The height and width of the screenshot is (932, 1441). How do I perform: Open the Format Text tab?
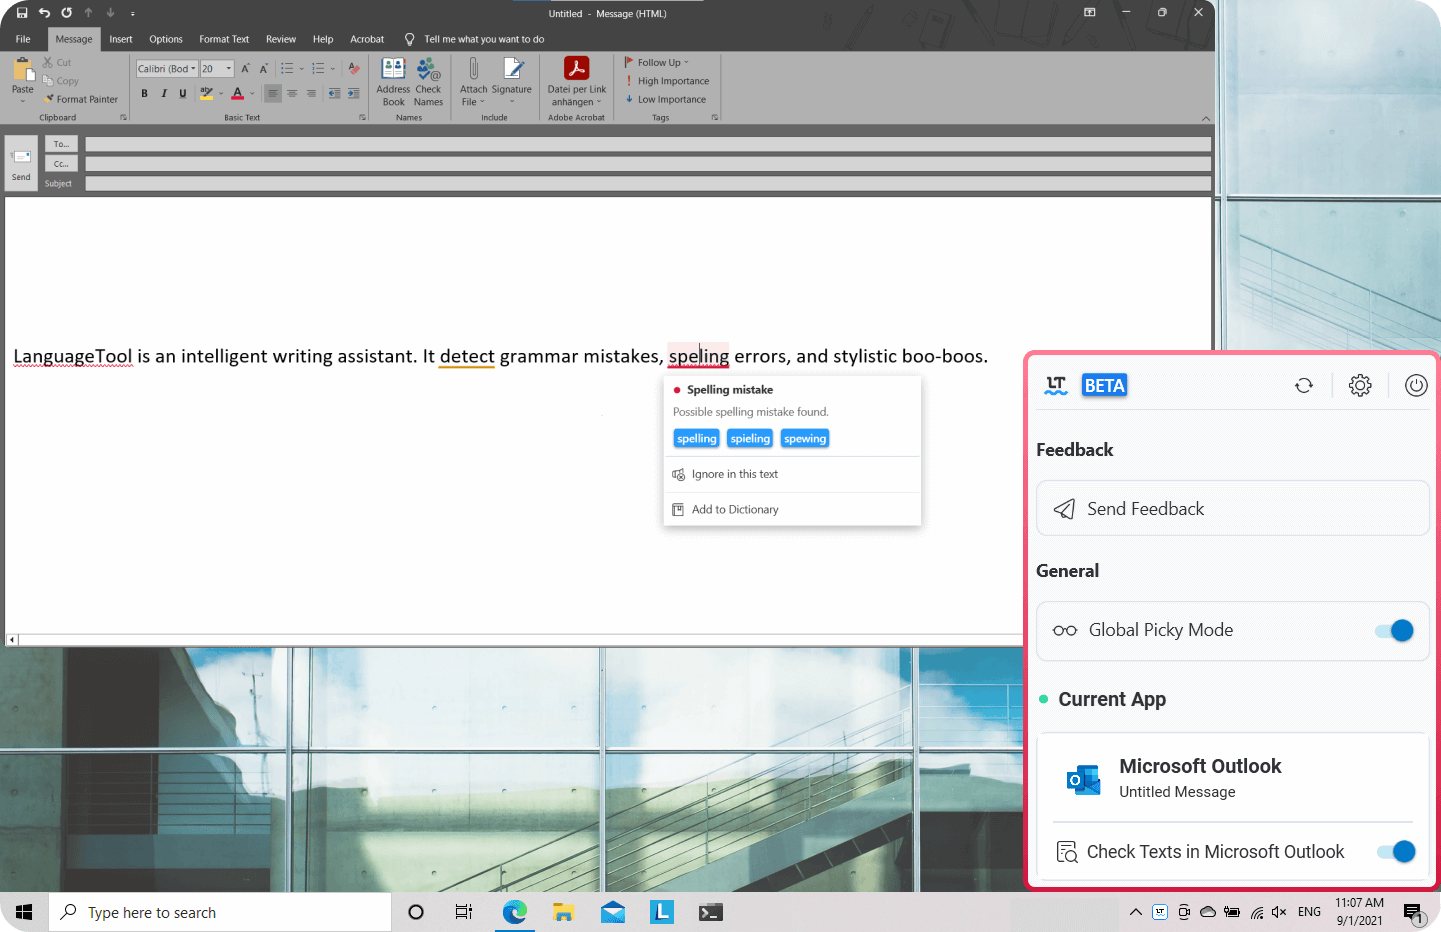click(224, 39)
